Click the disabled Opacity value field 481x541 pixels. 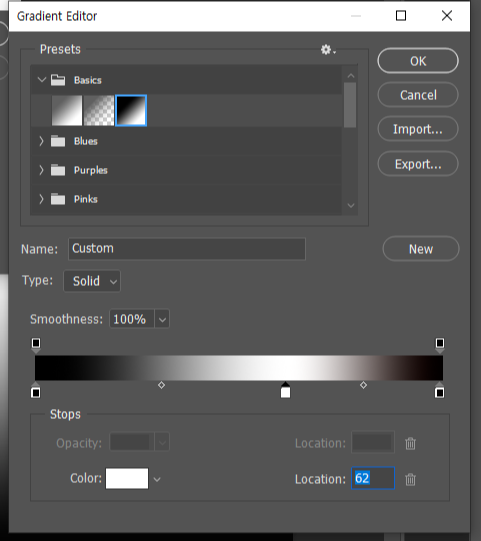[132, 442]
